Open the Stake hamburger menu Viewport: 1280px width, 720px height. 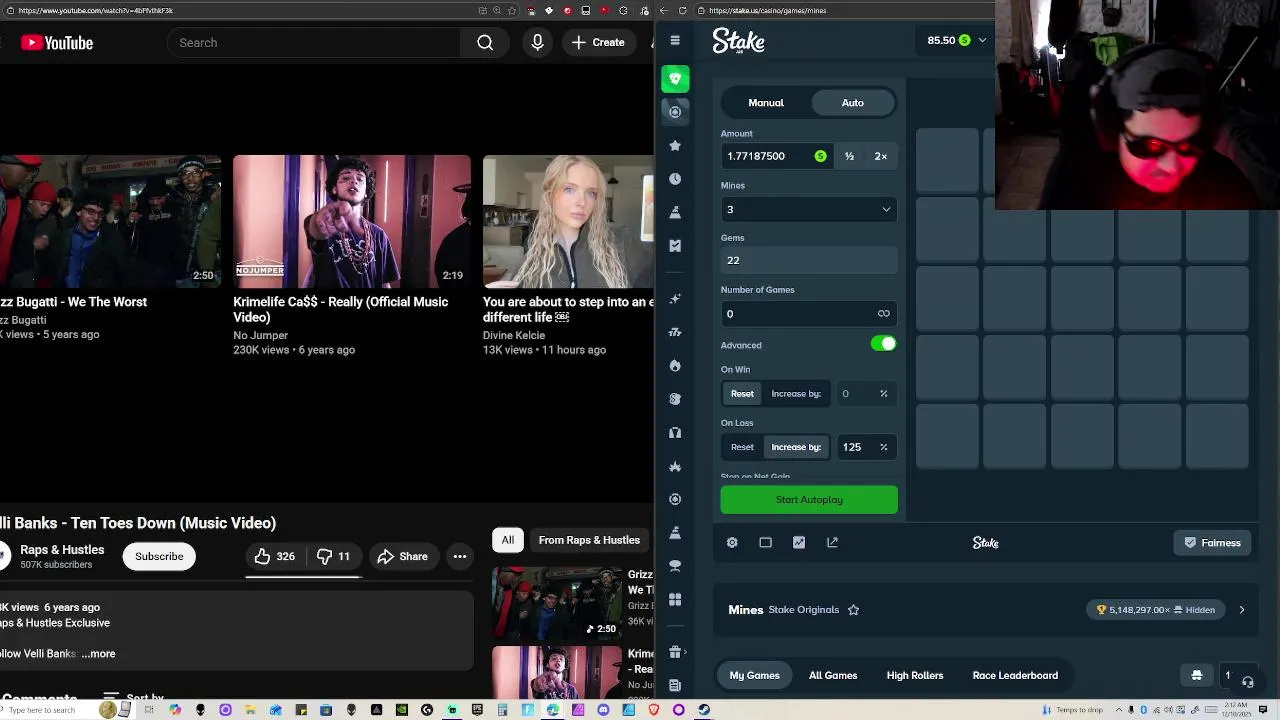675,41
